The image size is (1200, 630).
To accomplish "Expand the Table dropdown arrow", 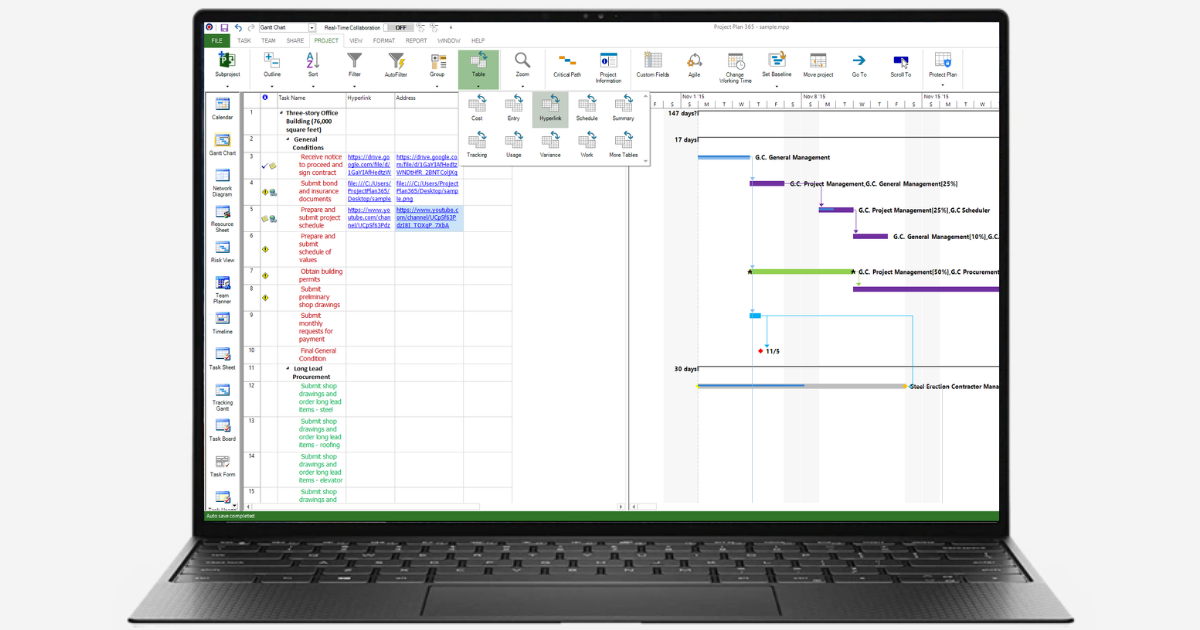I will point(478,86).
